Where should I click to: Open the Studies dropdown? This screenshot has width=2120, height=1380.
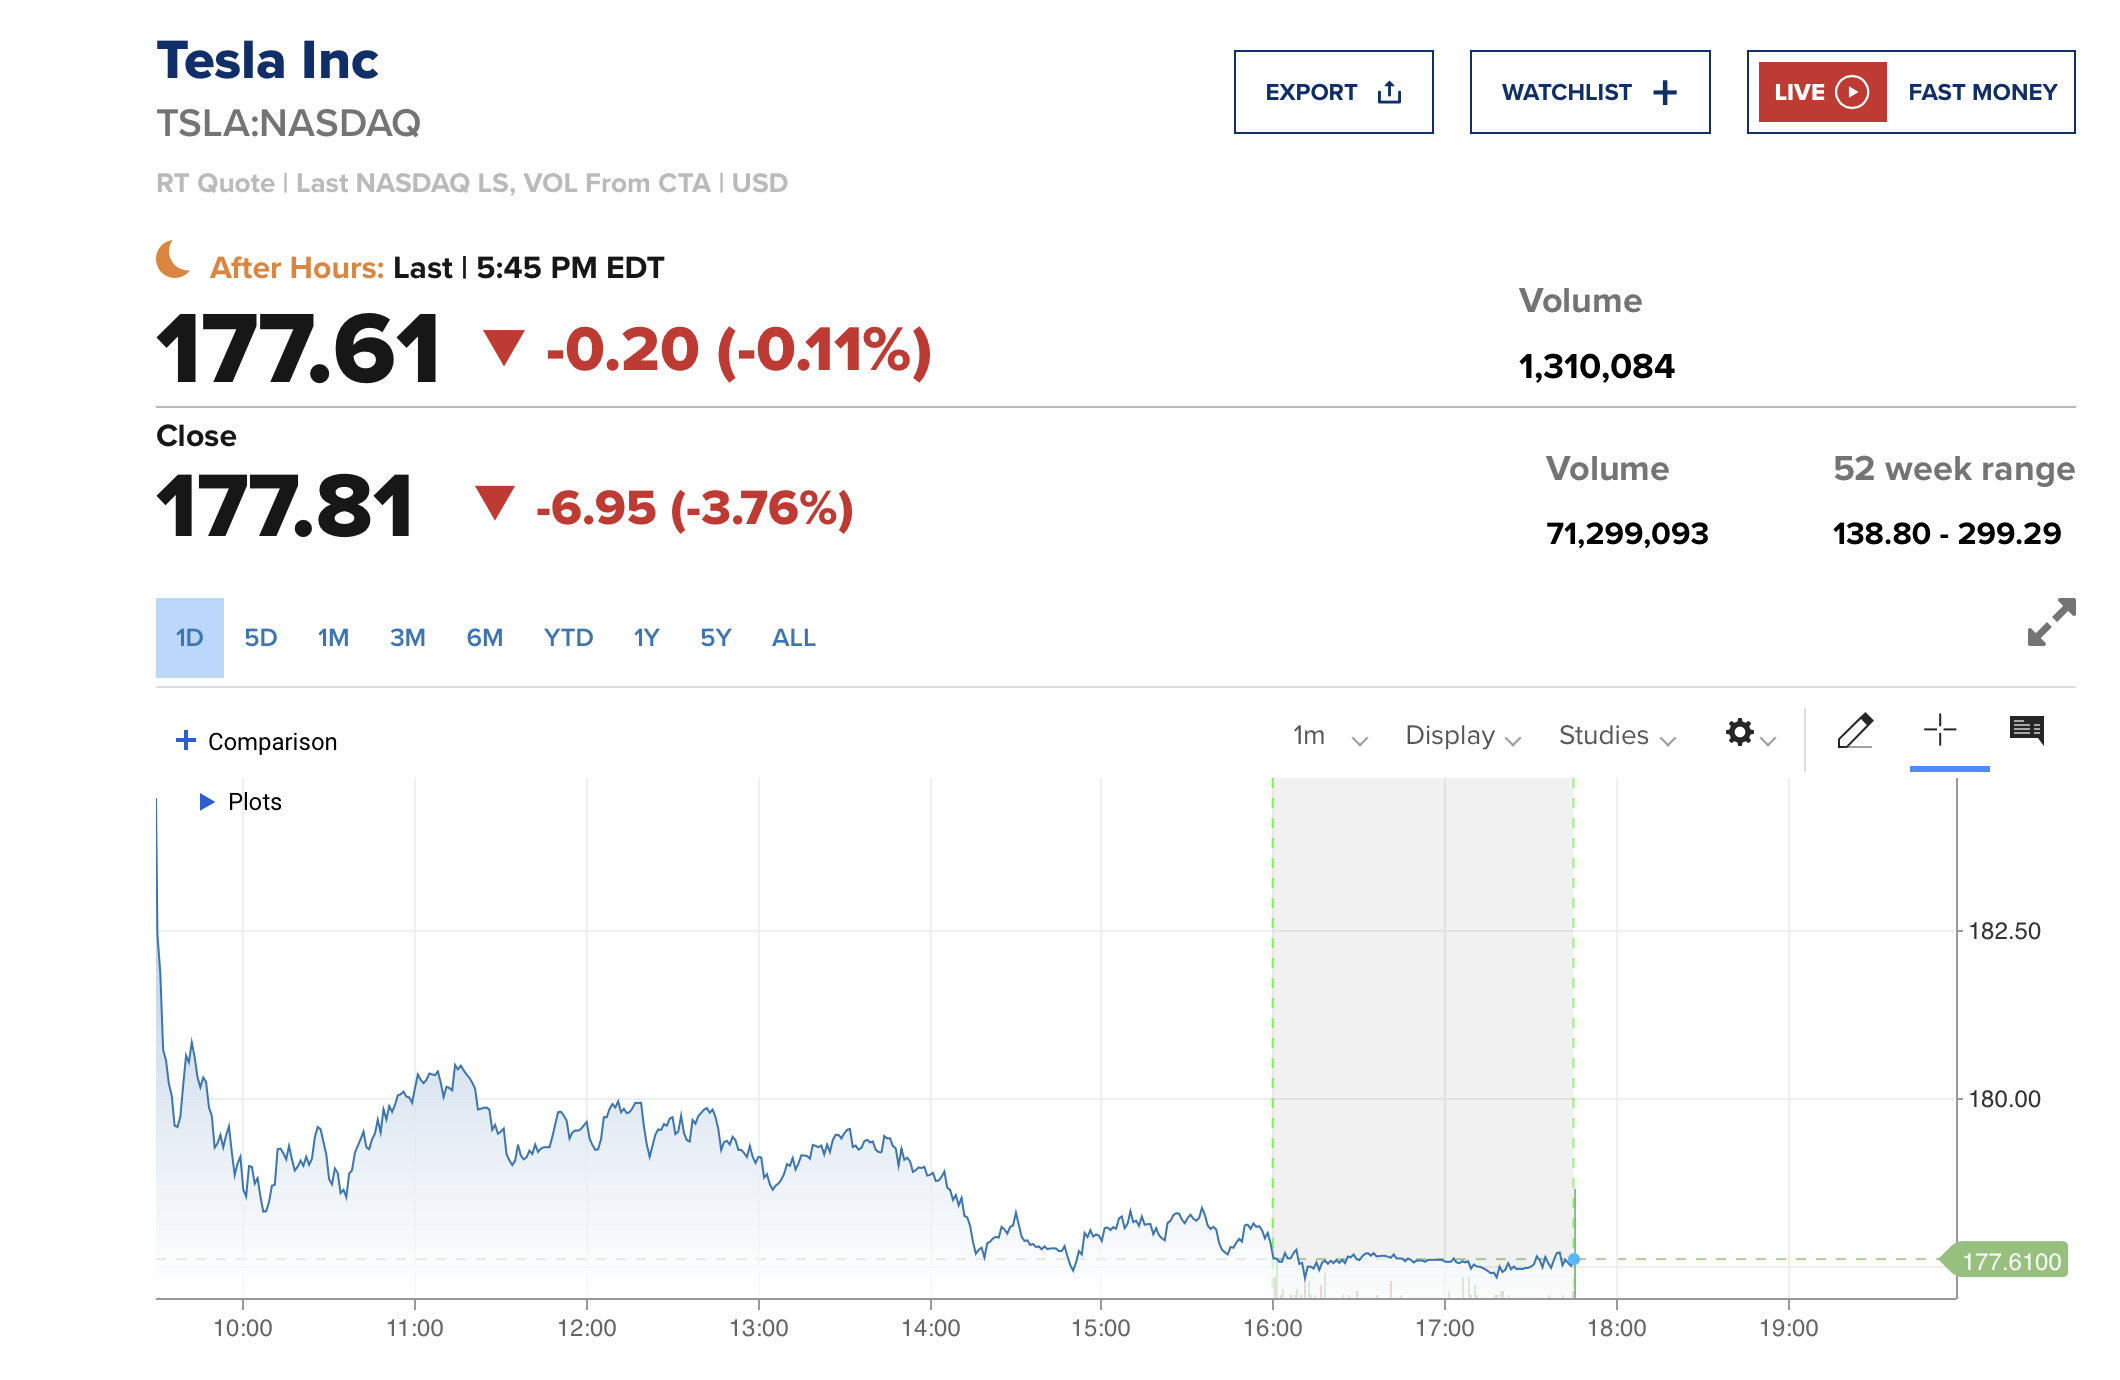pos(1616,737)
